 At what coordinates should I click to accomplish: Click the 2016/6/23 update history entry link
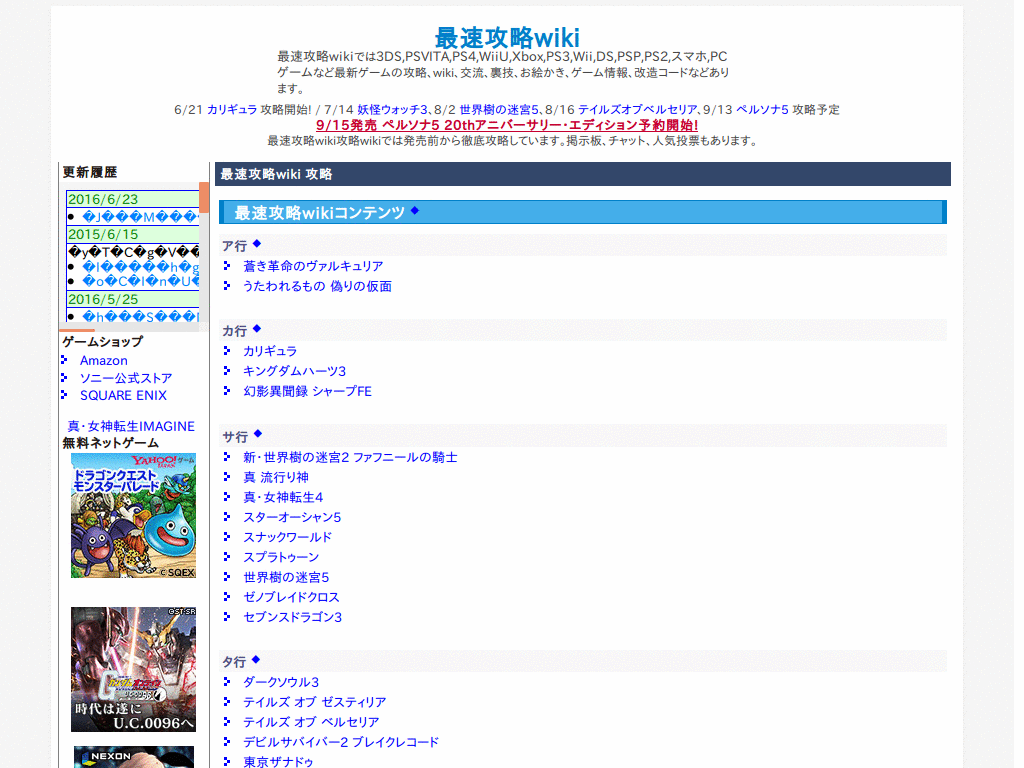click(x=140, y=217)
